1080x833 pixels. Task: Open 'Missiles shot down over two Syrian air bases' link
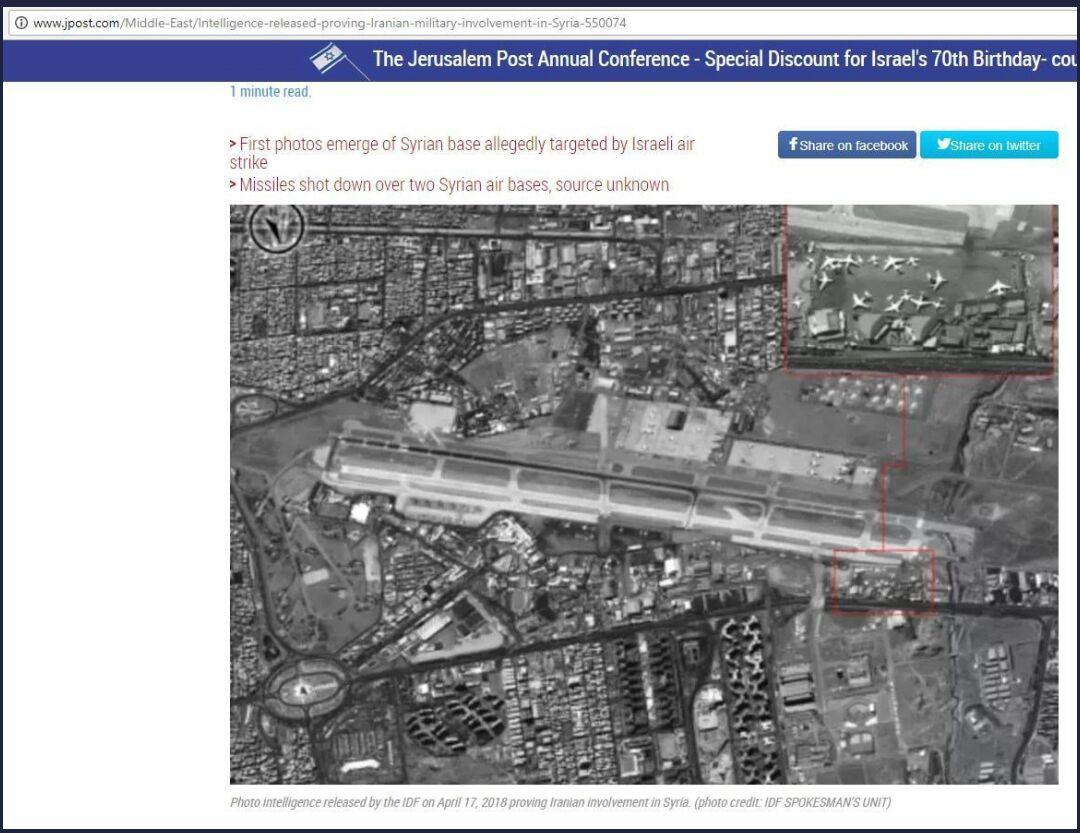(x=450, y=185)
